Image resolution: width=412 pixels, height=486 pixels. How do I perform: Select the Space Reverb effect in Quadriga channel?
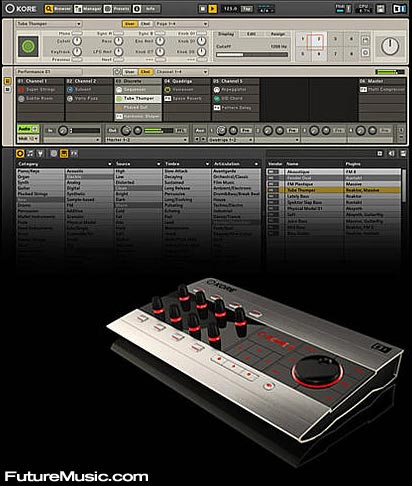[187, 99]
